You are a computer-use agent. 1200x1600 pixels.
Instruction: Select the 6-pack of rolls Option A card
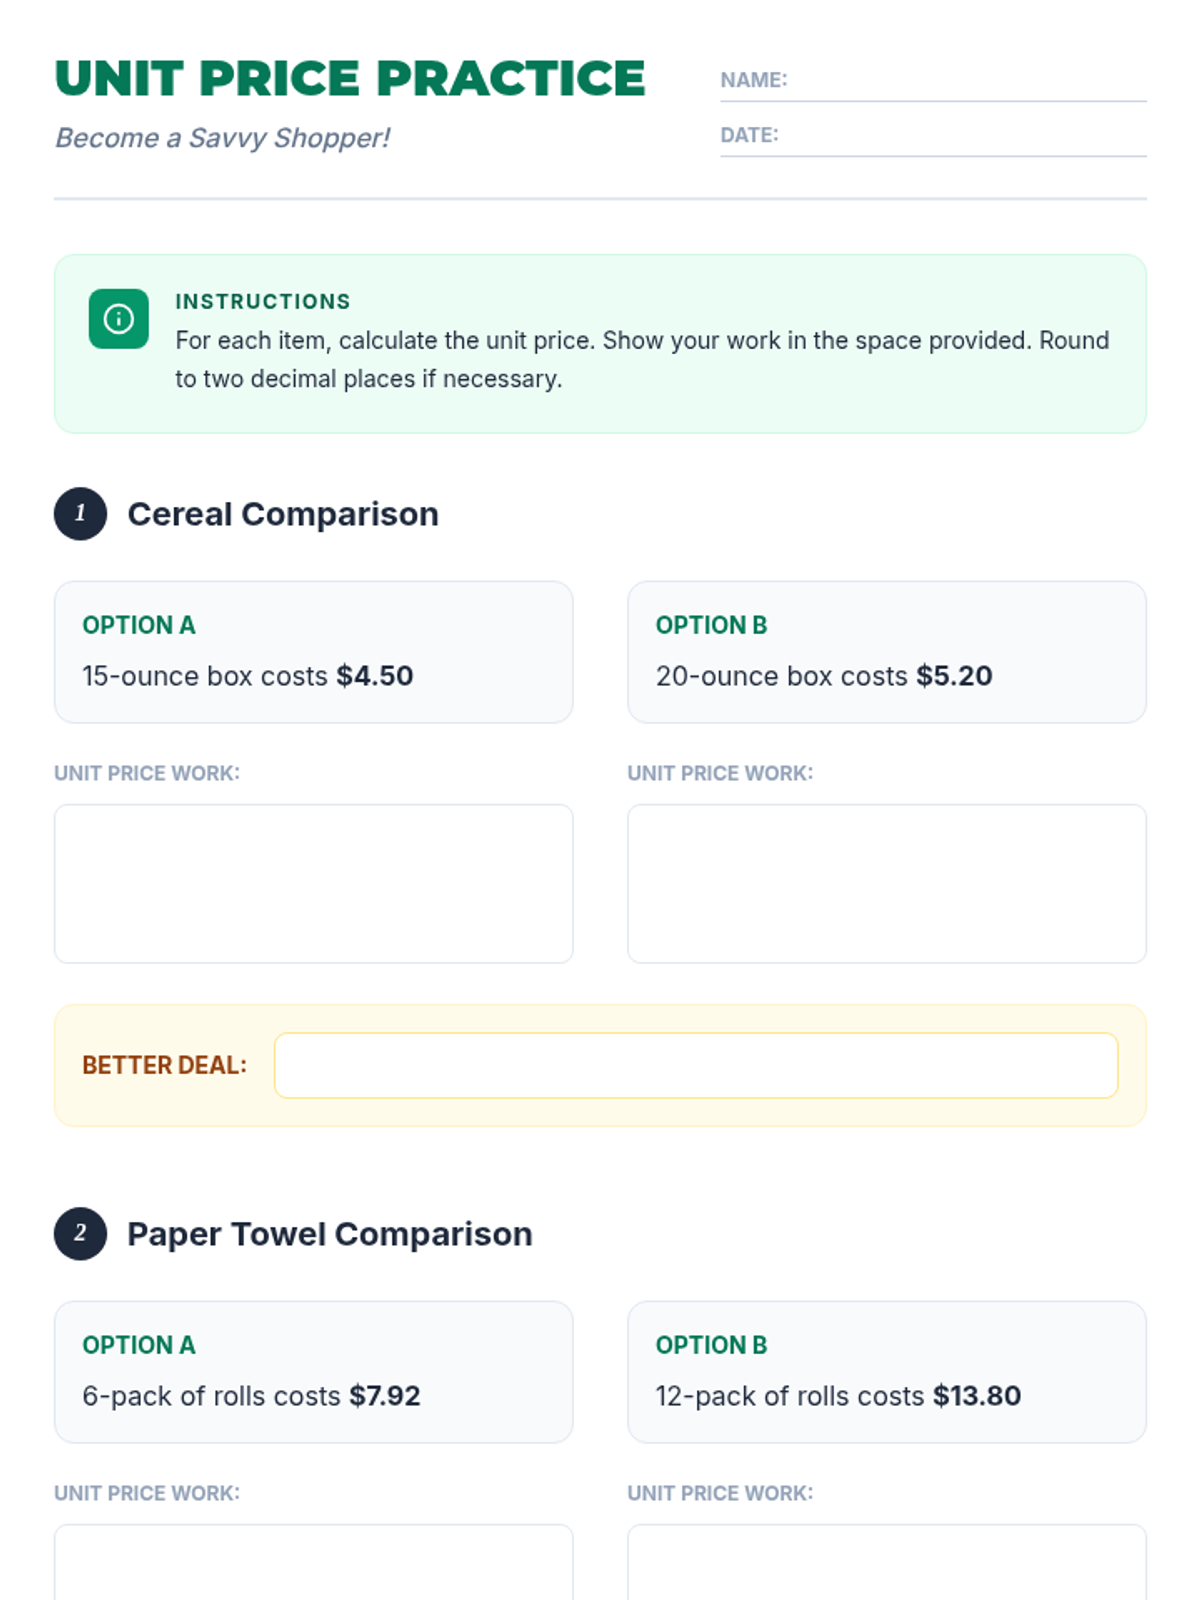[x=314, y=1372]
